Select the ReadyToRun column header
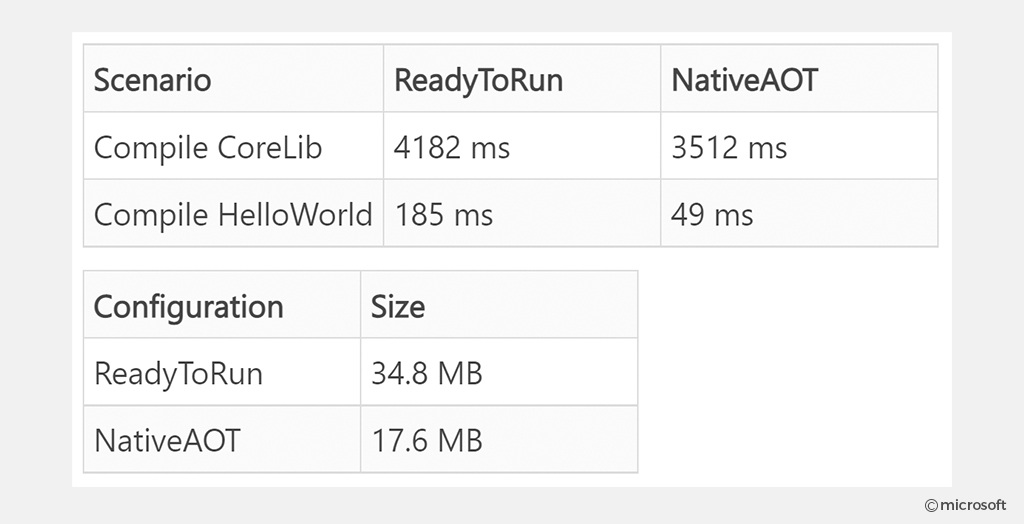 [522, 78]
